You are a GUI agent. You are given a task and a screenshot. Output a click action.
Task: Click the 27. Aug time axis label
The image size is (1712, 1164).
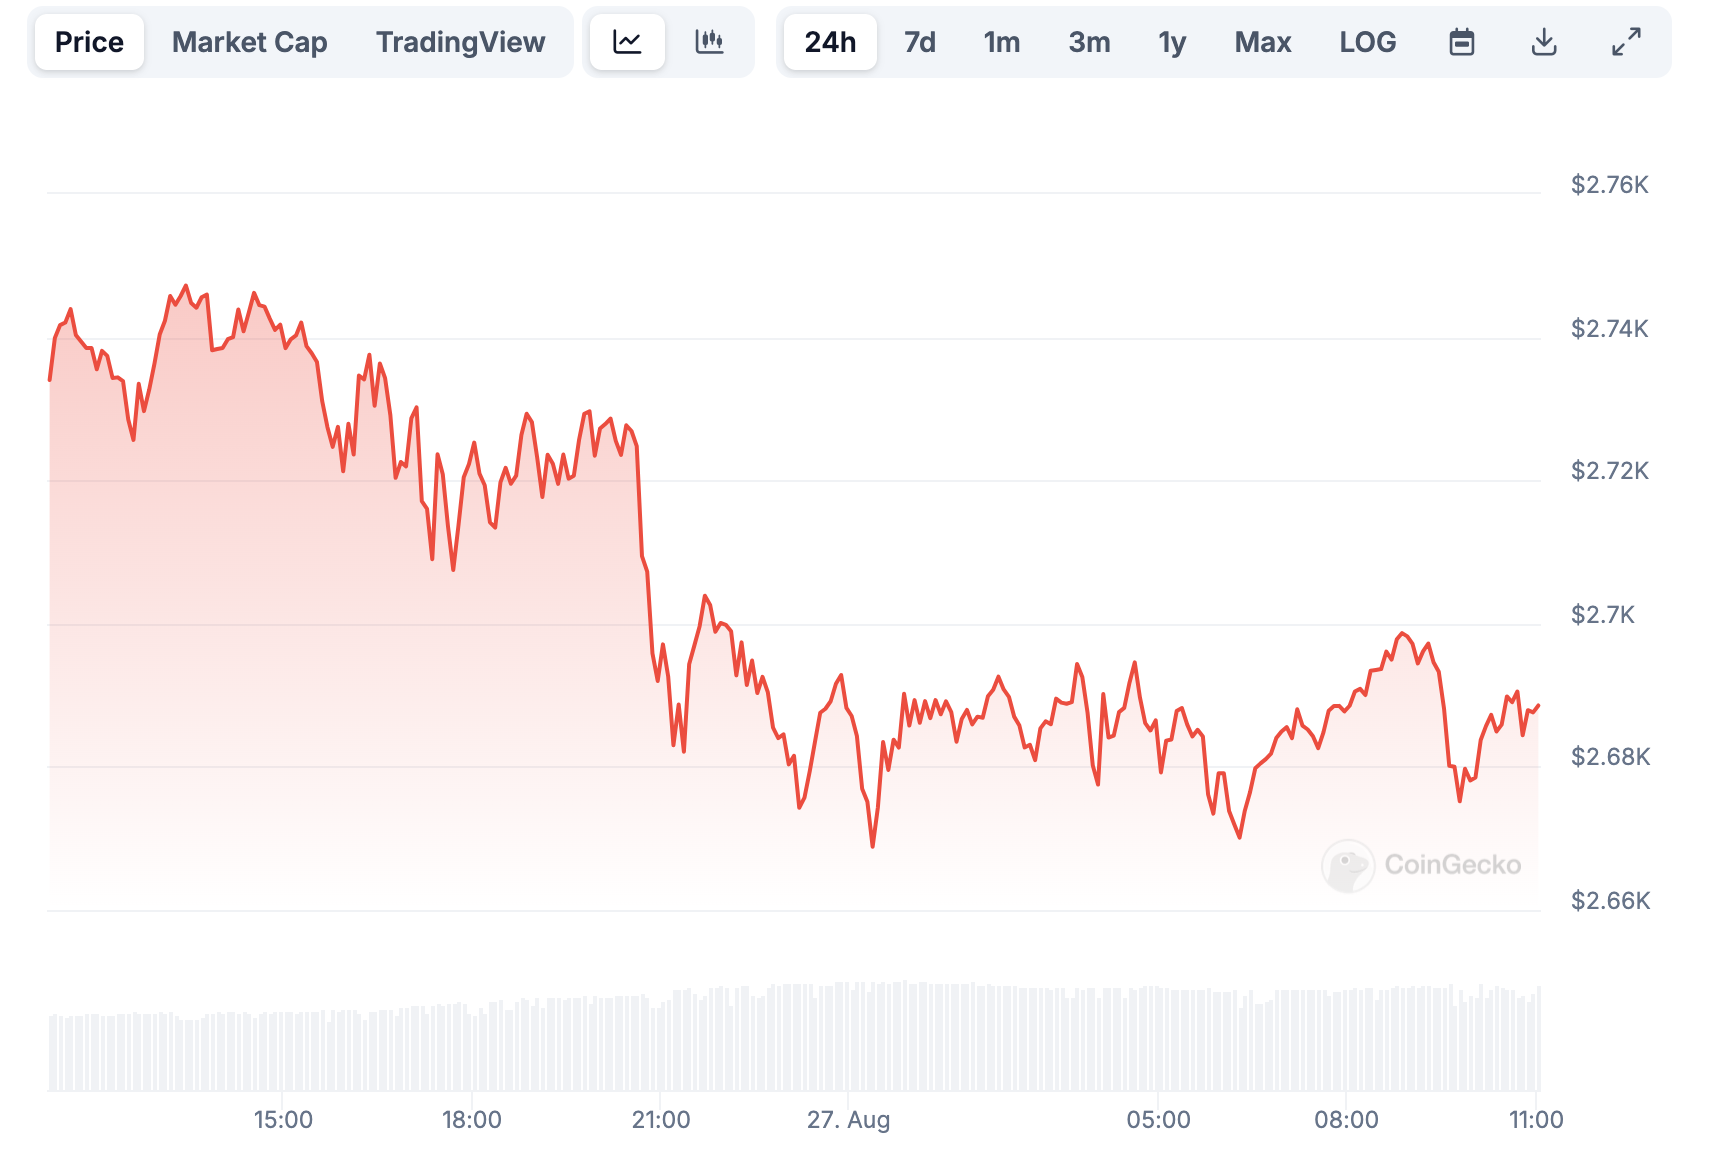(x=848, y=1119)
